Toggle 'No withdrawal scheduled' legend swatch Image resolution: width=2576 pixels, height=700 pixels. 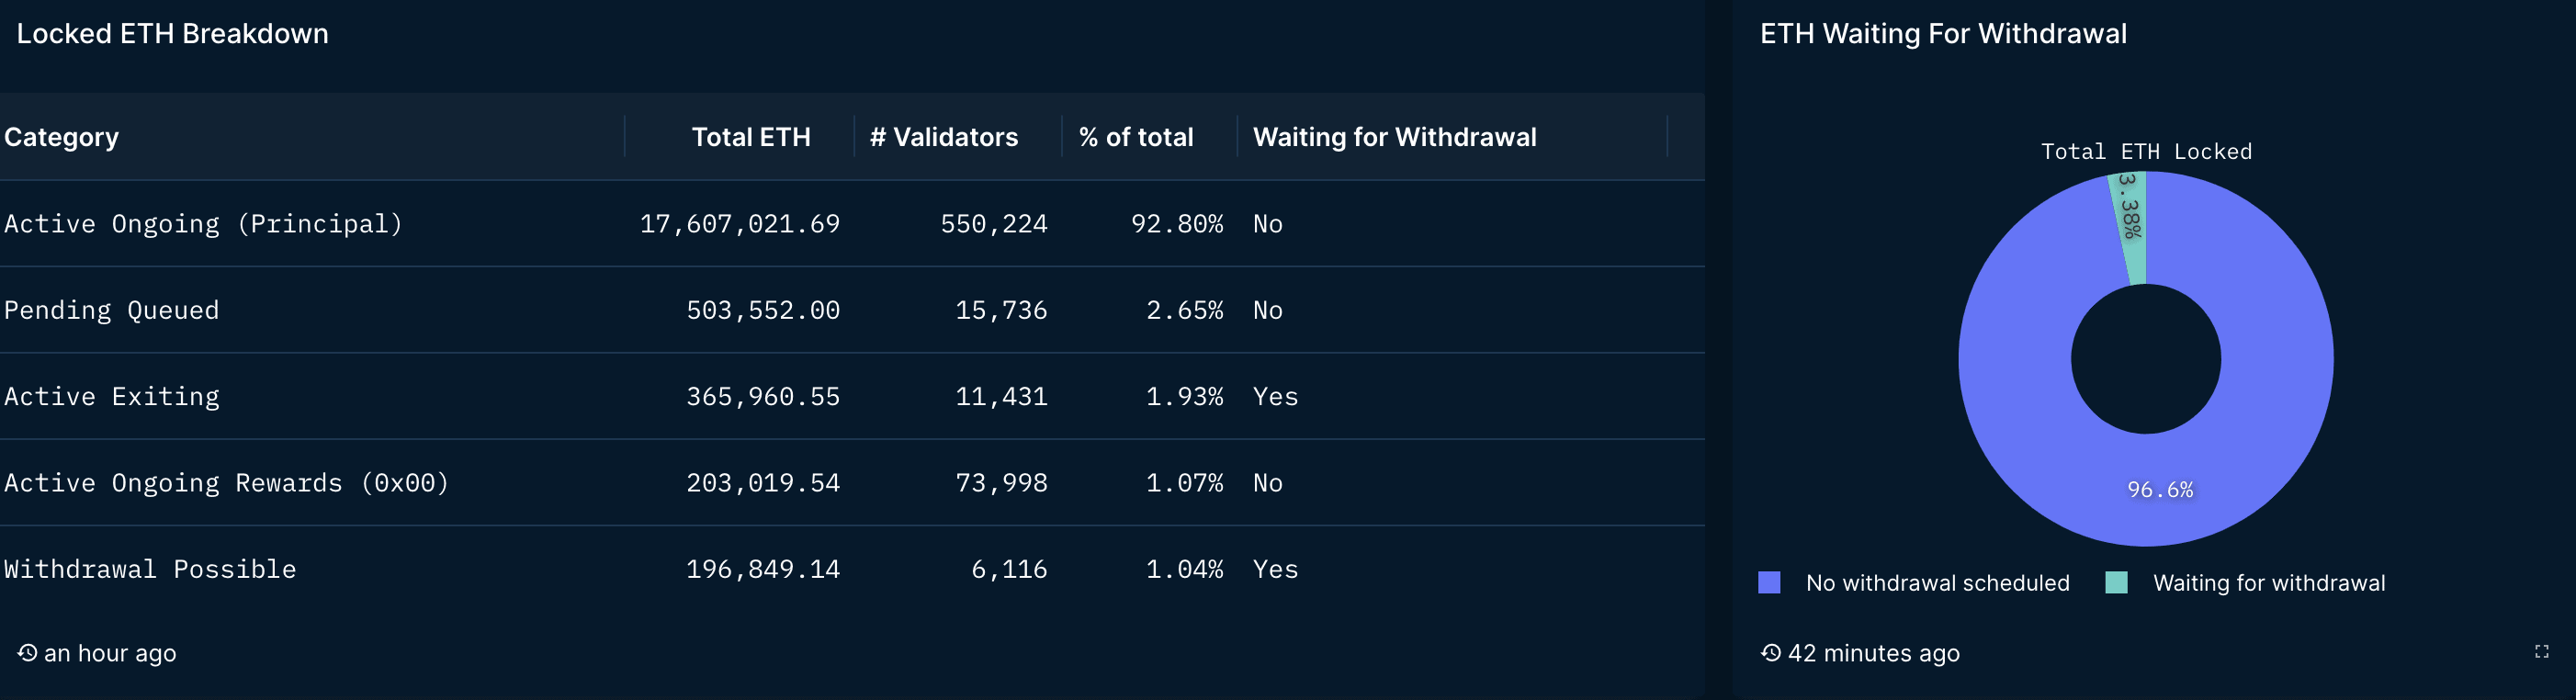[1769, 583]
